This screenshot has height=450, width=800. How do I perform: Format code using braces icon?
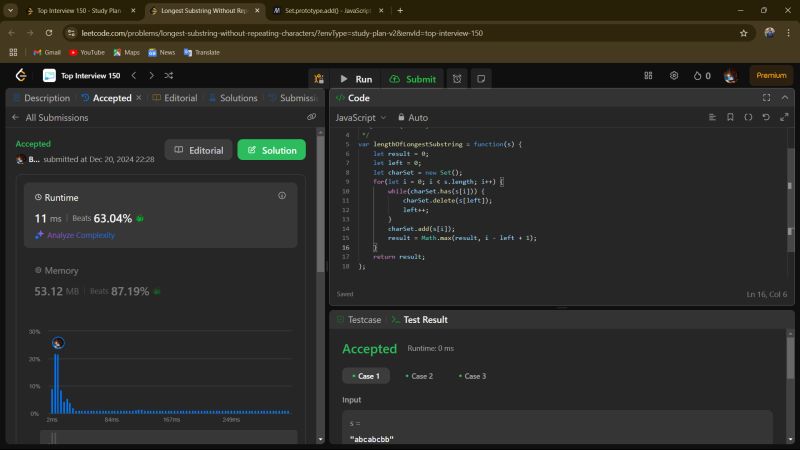click(748, 117)
